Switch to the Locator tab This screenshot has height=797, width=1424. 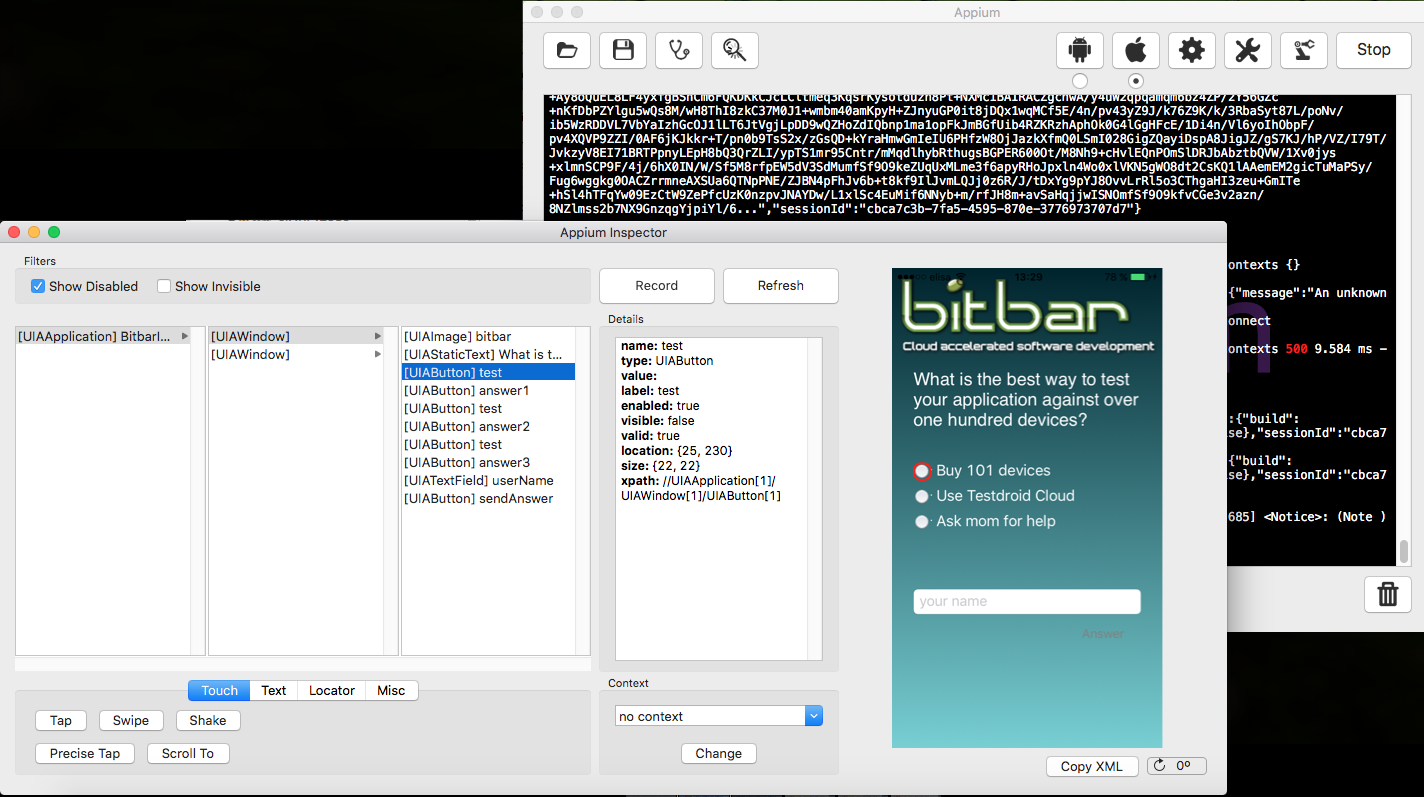[332, 690]
